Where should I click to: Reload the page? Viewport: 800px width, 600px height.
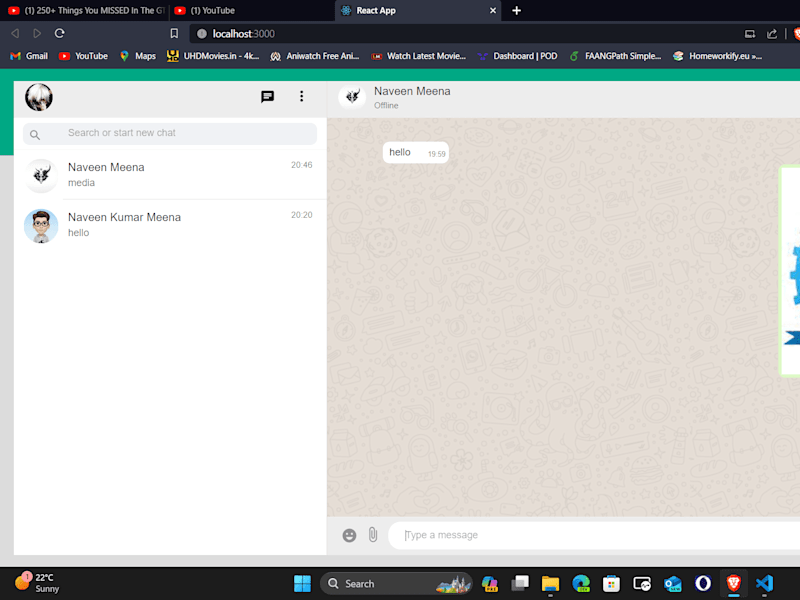(60, 34)
